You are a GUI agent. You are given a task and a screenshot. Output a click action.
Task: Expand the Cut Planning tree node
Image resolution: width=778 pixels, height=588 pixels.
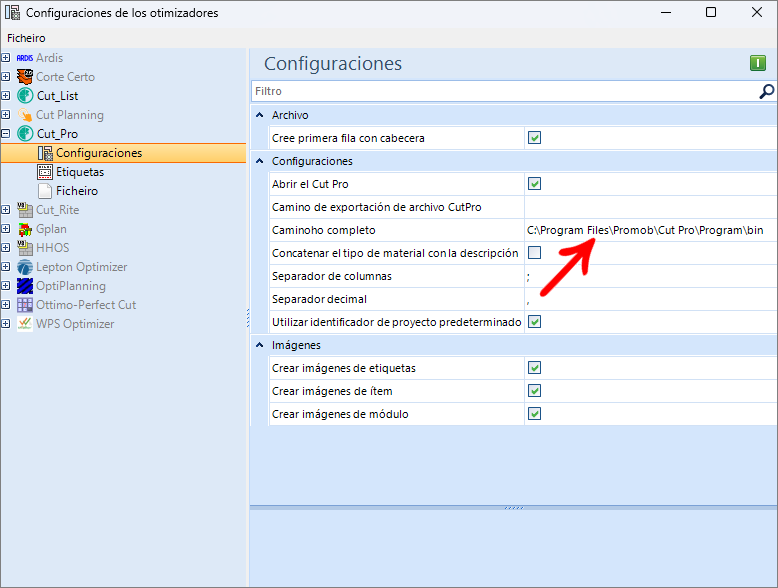5,115
